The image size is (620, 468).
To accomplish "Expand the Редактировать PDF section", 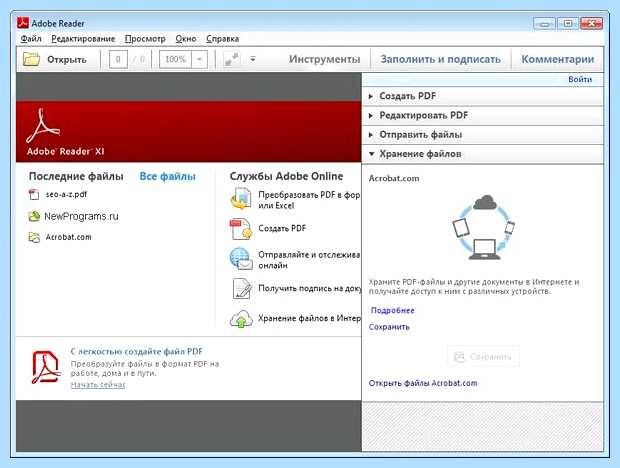I will tap(483, 115).
